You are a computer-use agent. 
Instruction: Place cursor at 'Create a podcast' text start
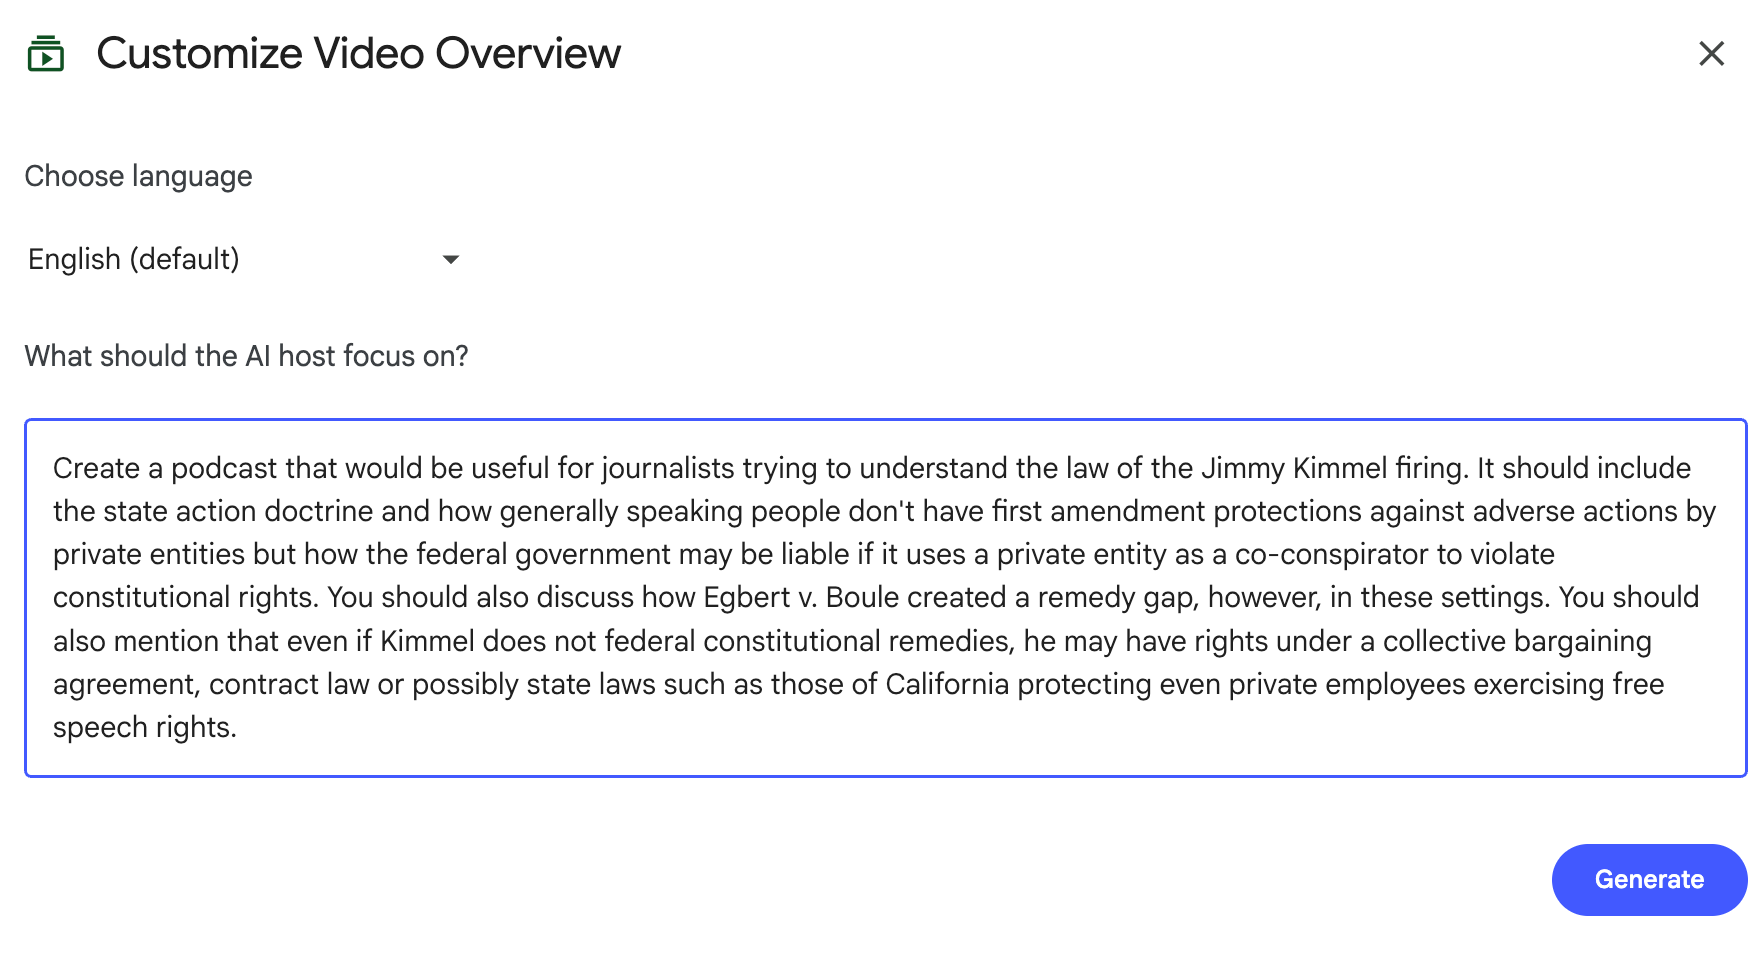pos(54,468)
